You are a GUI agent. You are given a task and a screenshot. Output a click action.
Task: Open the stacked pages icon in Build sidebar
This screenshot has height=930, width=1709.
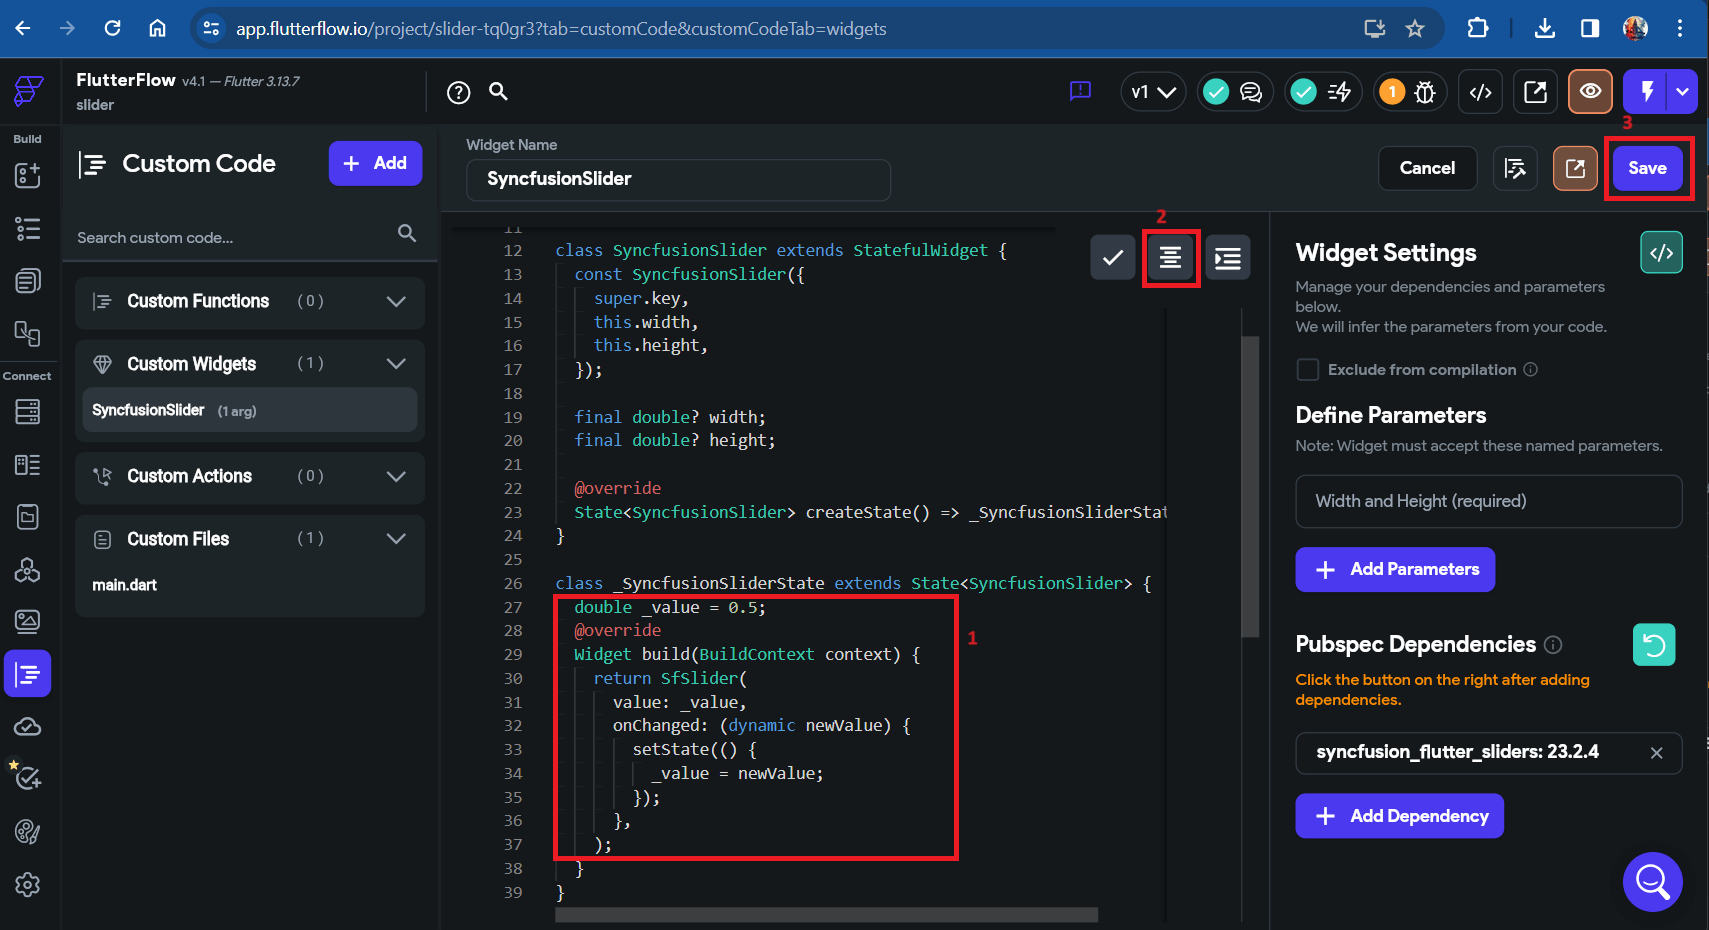coord(28,281)
